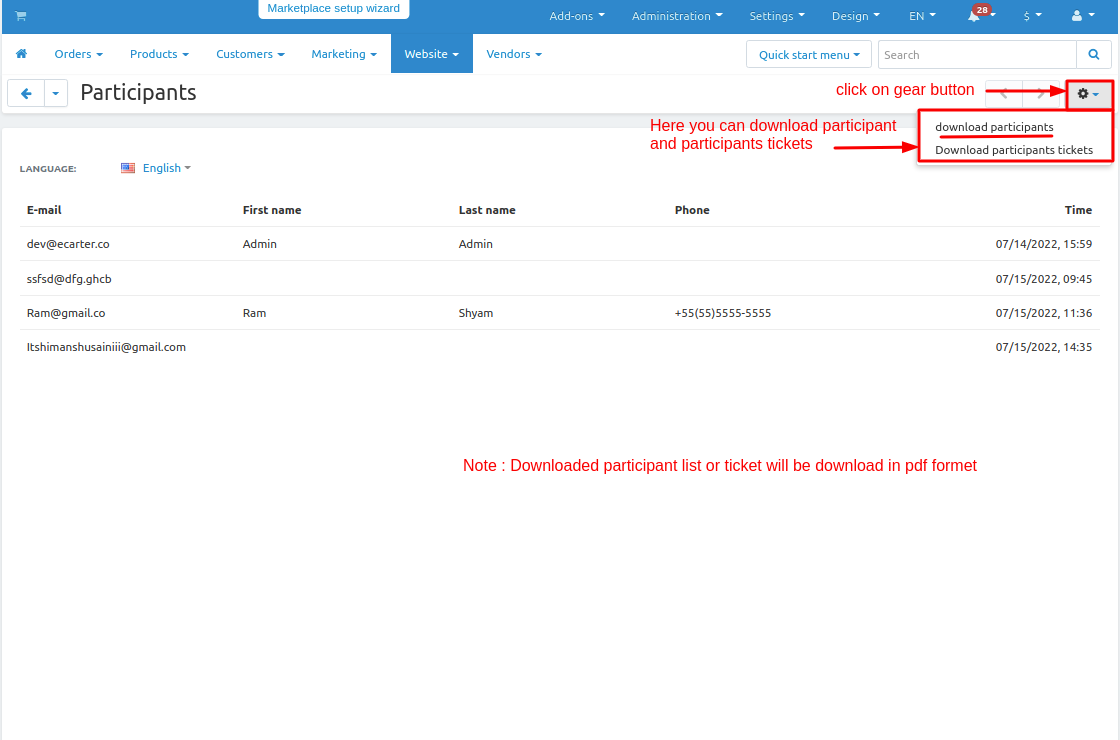Click the shopping cart icon in top bar
The height and width of the screenshot is (740, 1120).
[x=20, y=16]
